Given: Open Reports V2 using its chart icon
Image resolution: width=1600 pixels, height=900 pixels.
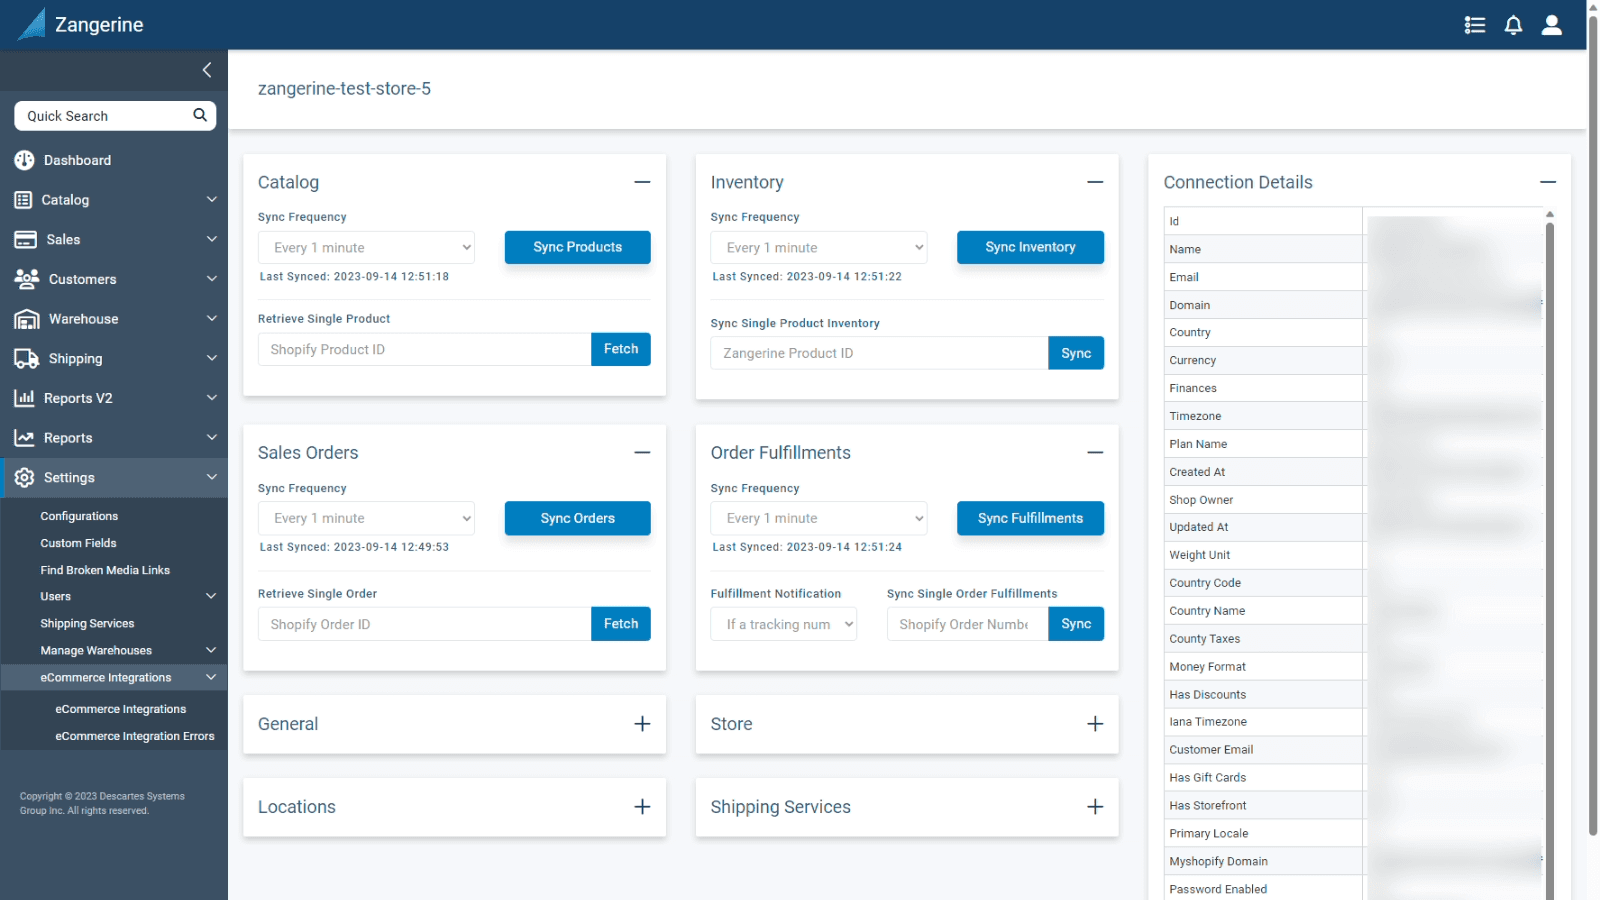Looking at the screenshot, I should [x=24, y=397].
